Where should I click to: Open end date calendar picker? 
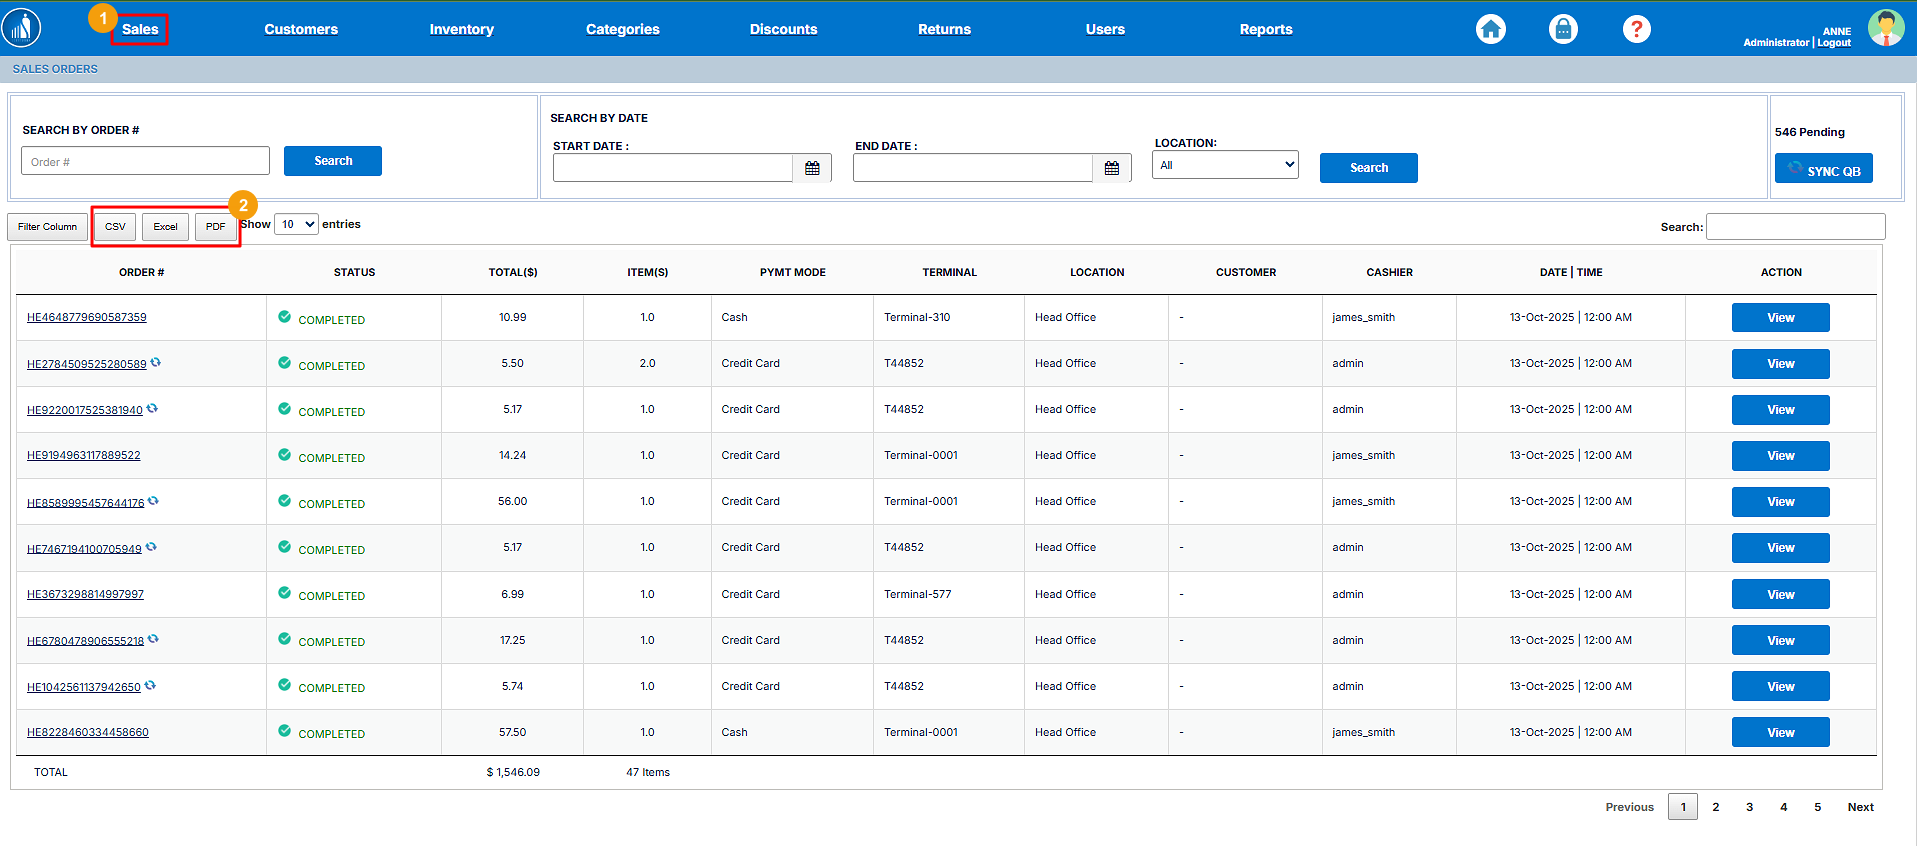pyautogui.click(x=1111, y=168)
